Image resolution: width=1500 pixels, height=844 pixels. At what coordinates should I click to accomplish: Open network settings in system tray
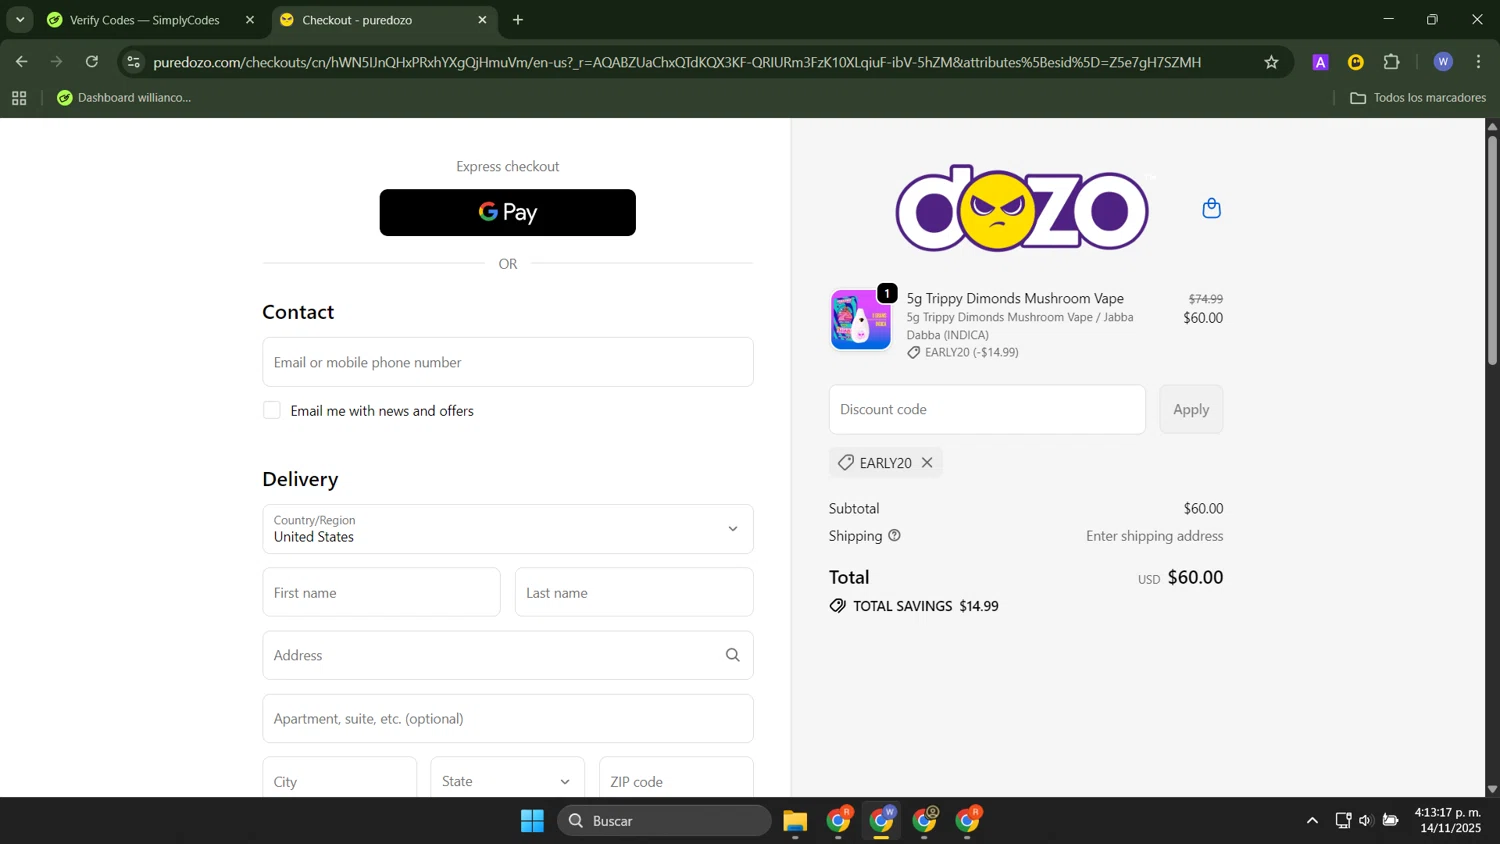tap(1342, 821)
